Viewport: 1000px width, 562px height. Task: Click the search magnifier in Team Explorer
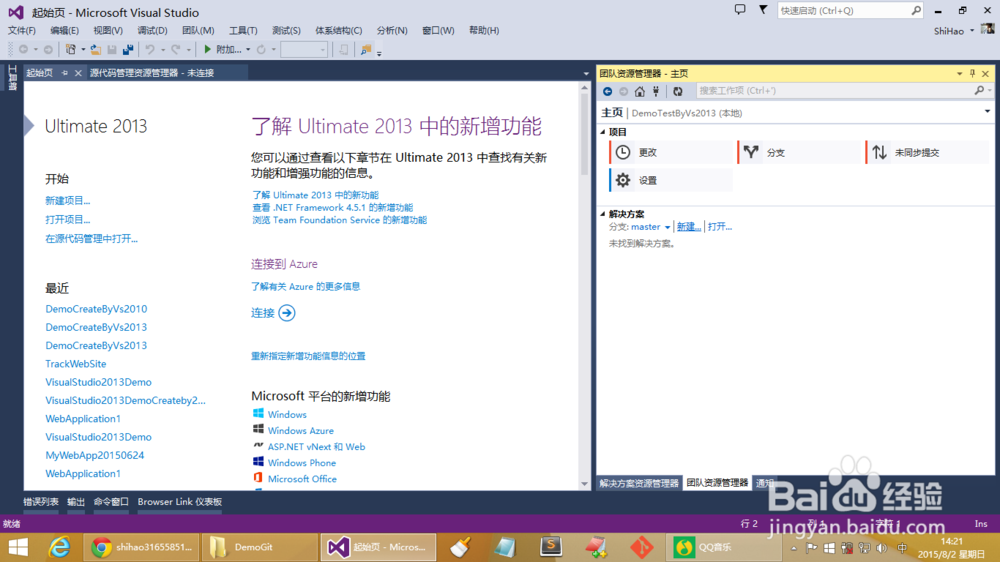[979, 91]
